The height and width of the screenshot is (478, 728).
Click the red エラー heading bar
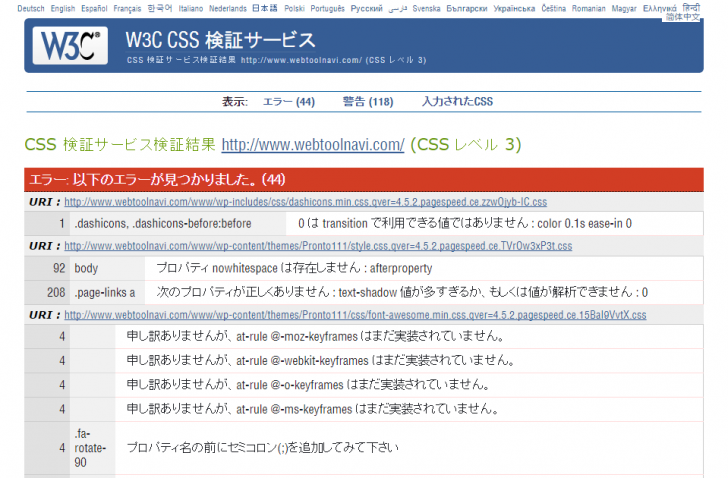[364, 180]
